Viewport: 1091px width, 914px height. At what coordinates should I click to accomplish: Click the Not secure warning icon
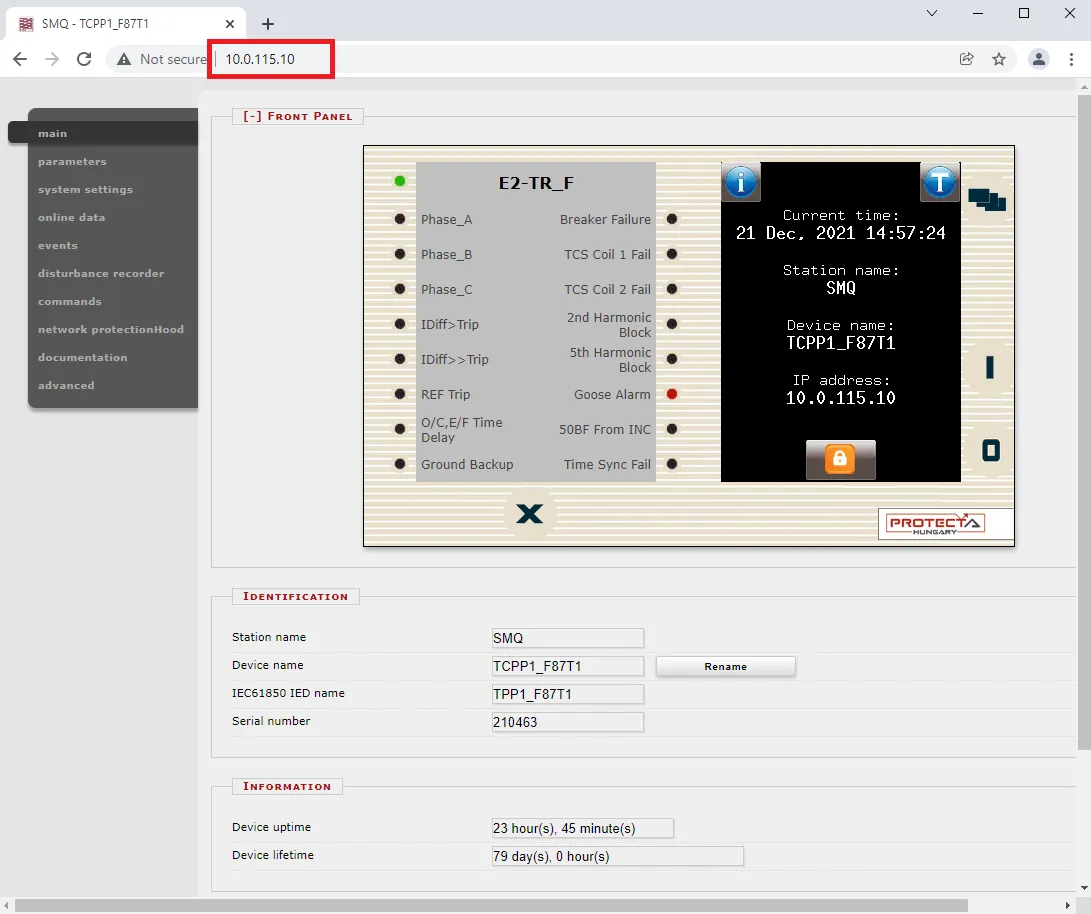(x=124, y=59)
